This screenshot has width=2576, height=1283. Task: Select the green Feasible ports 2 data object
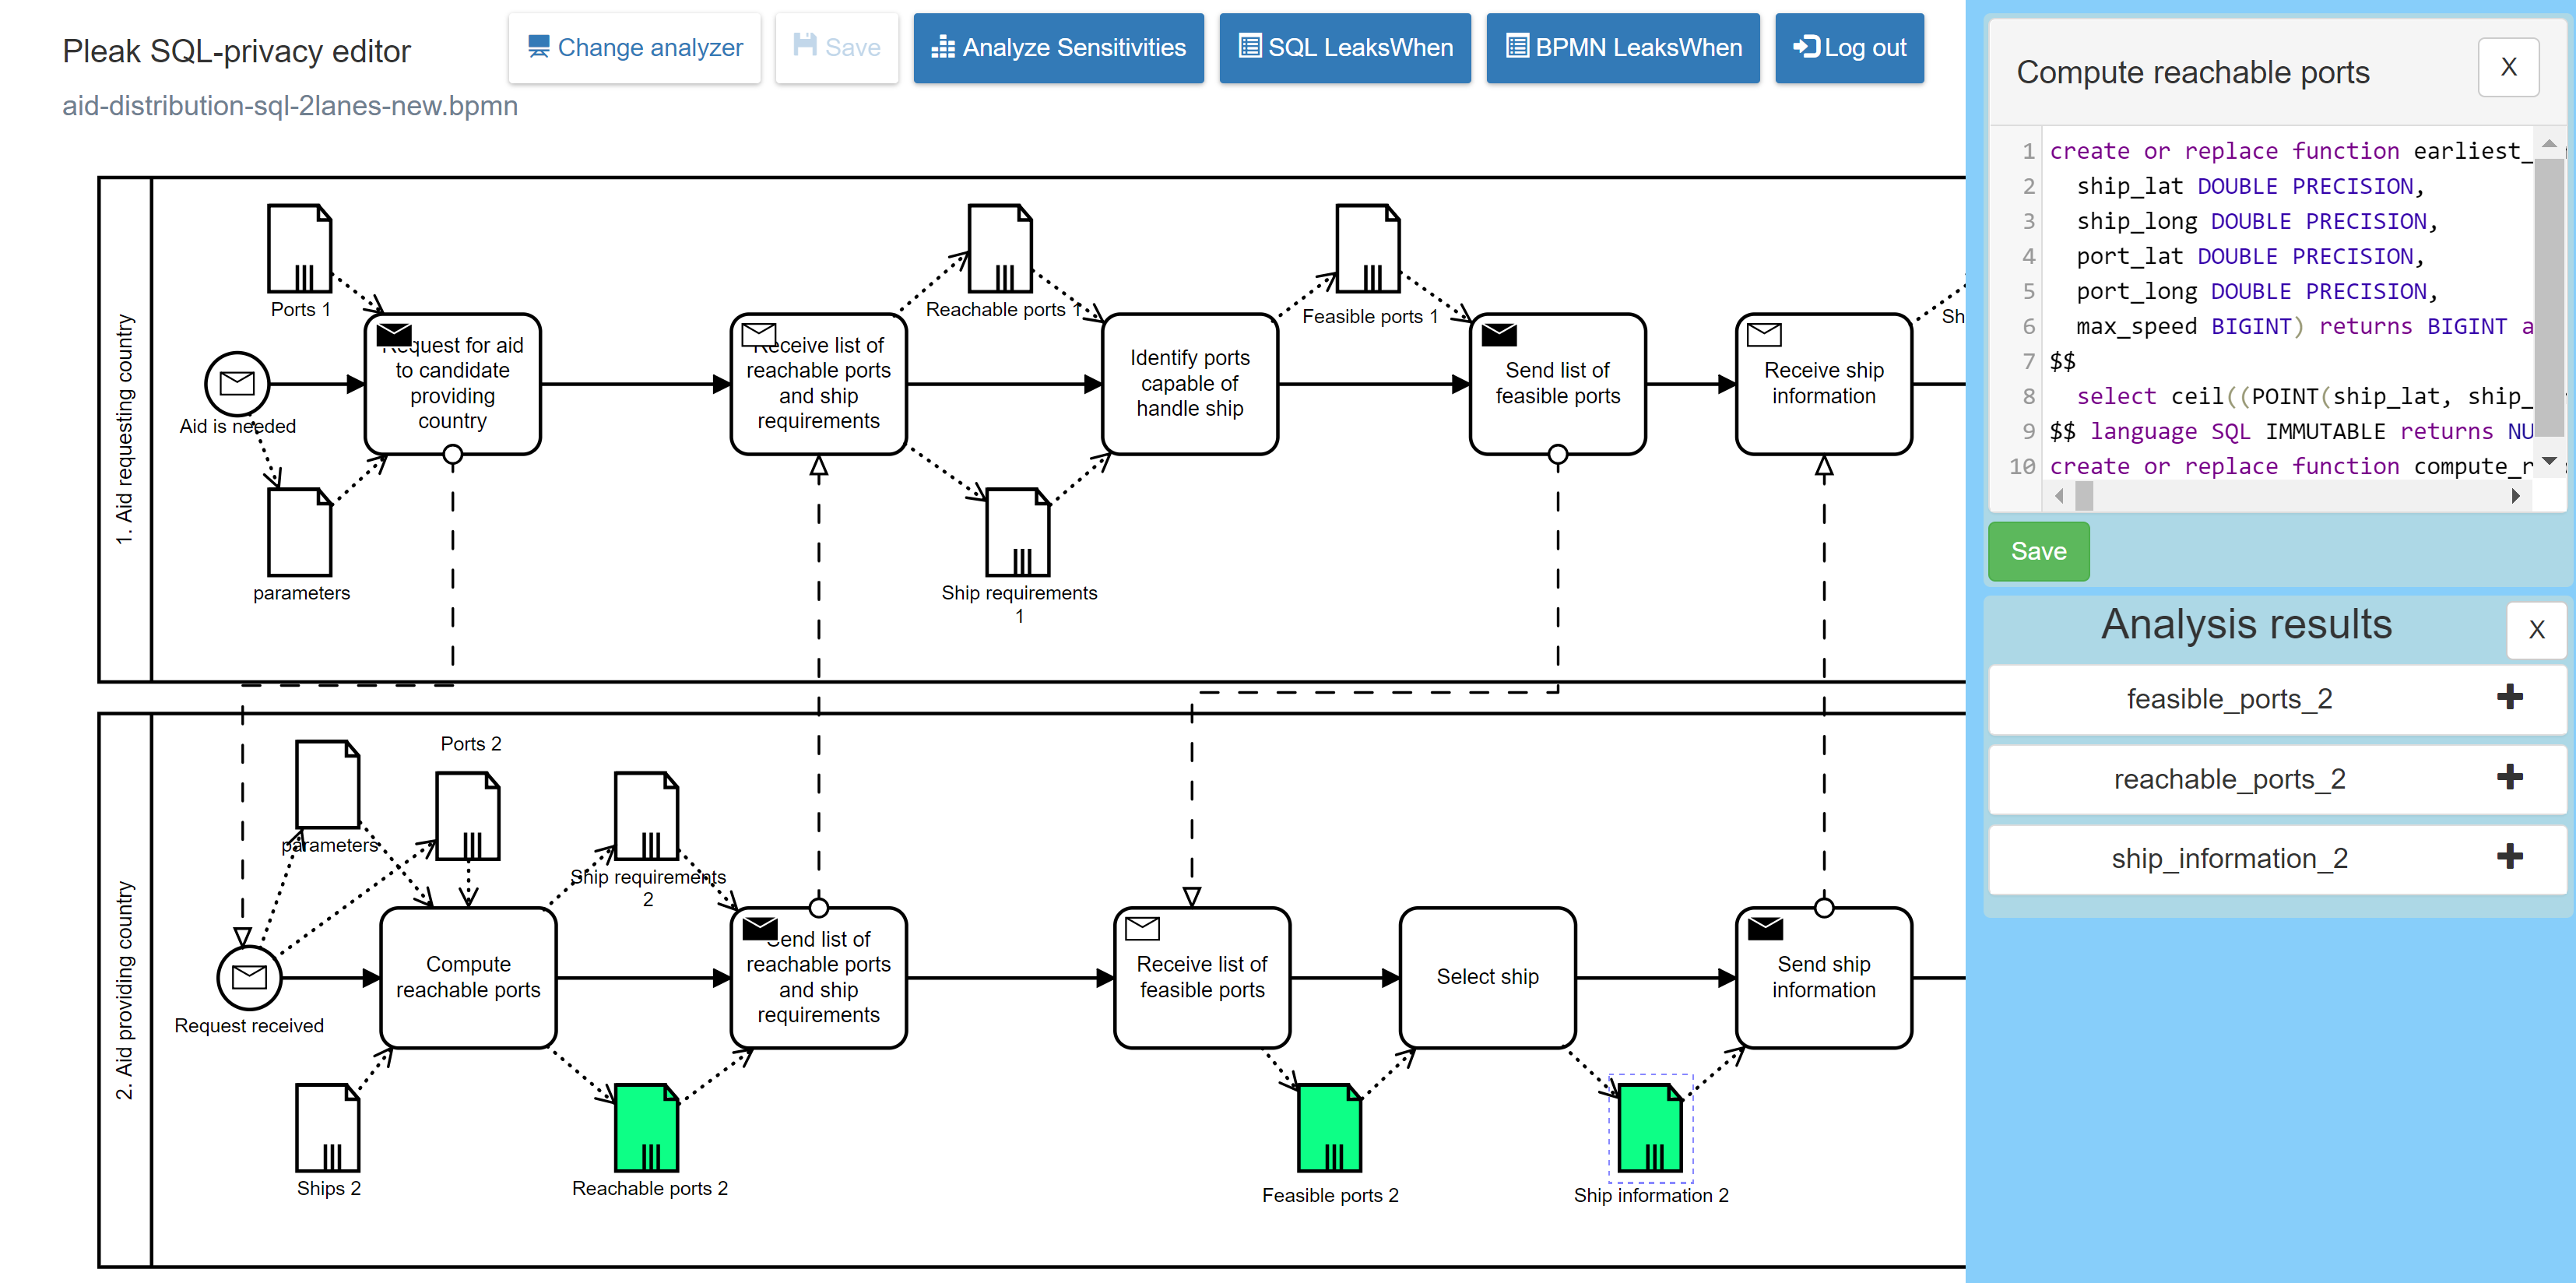[x=1329, y=1127]
